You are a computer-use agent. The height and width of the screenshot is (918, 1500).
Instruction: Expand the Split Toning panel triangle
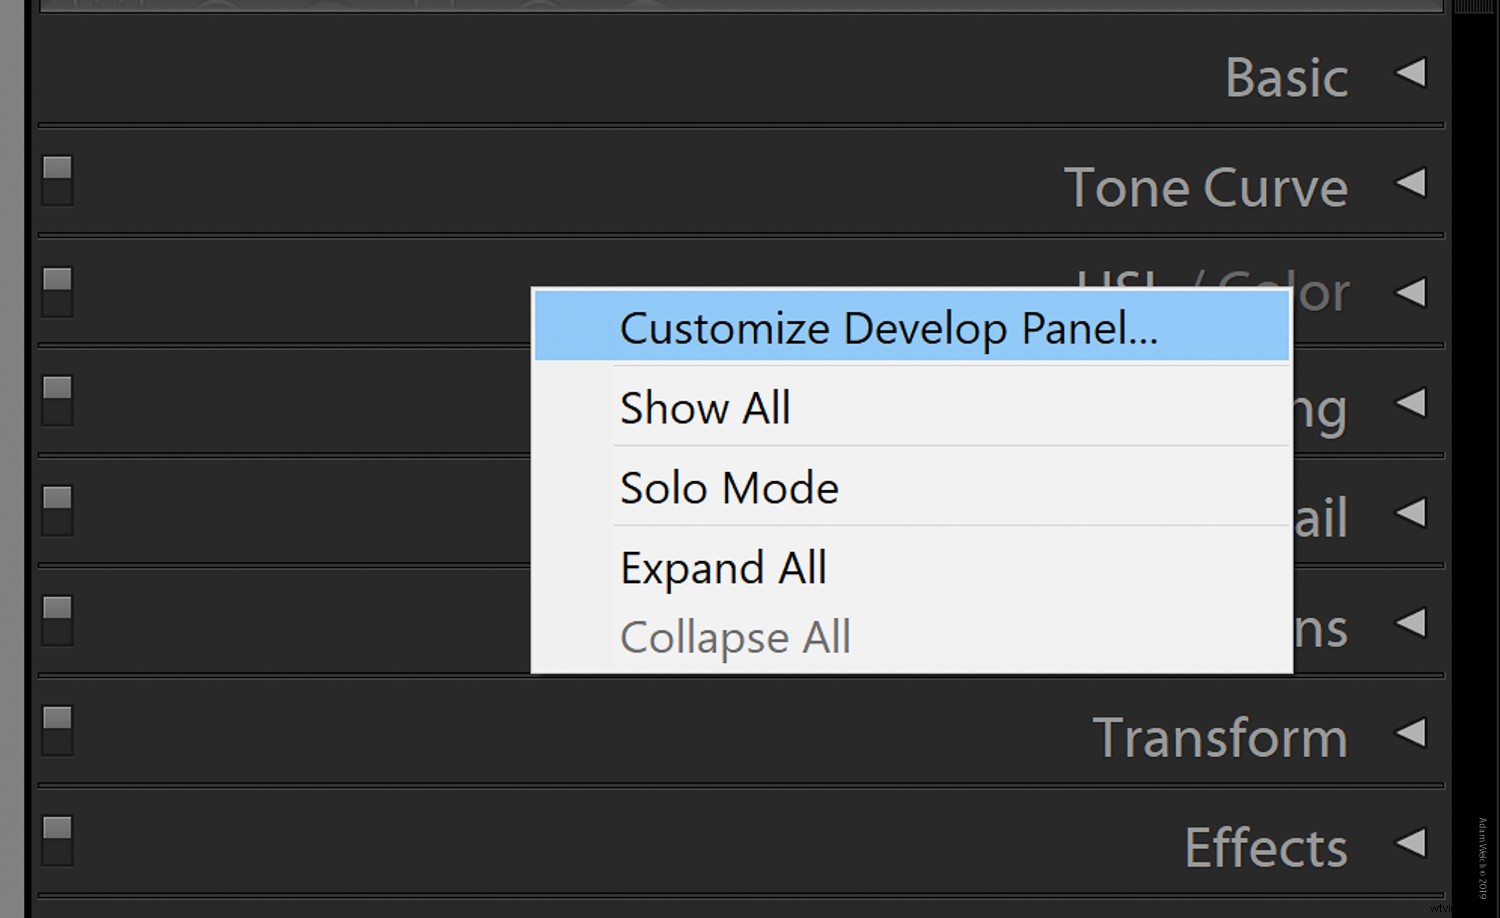[1412, 403]
